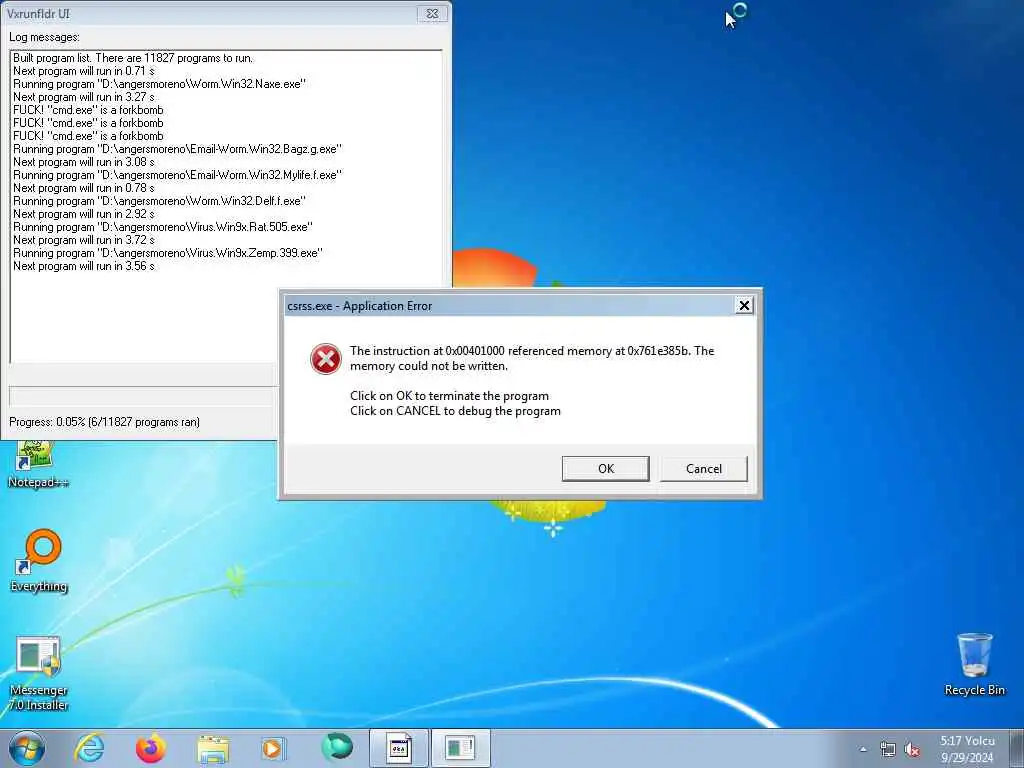Click OK to terminate csrss.exe
The height and width of the screenshot is (768, 1024).
pyautogui.click(x=605, y=468)
